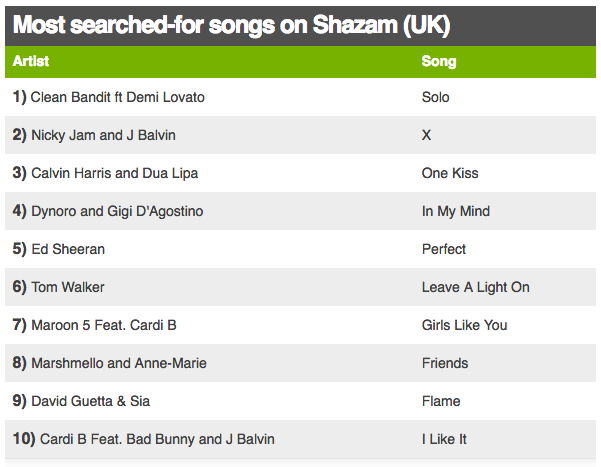Screen dimensions: 601x467
Task: Select the Song column header
Action: pos(439,61)
